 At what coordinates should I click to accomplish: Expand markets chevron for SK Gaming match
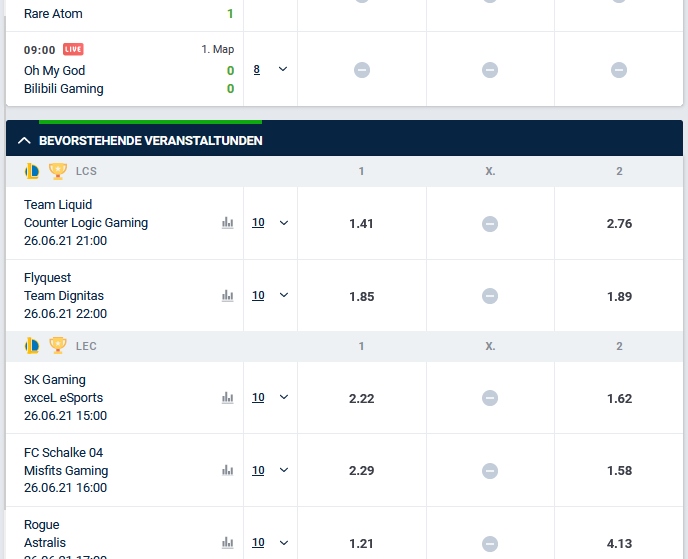click(x=284, y=397)
